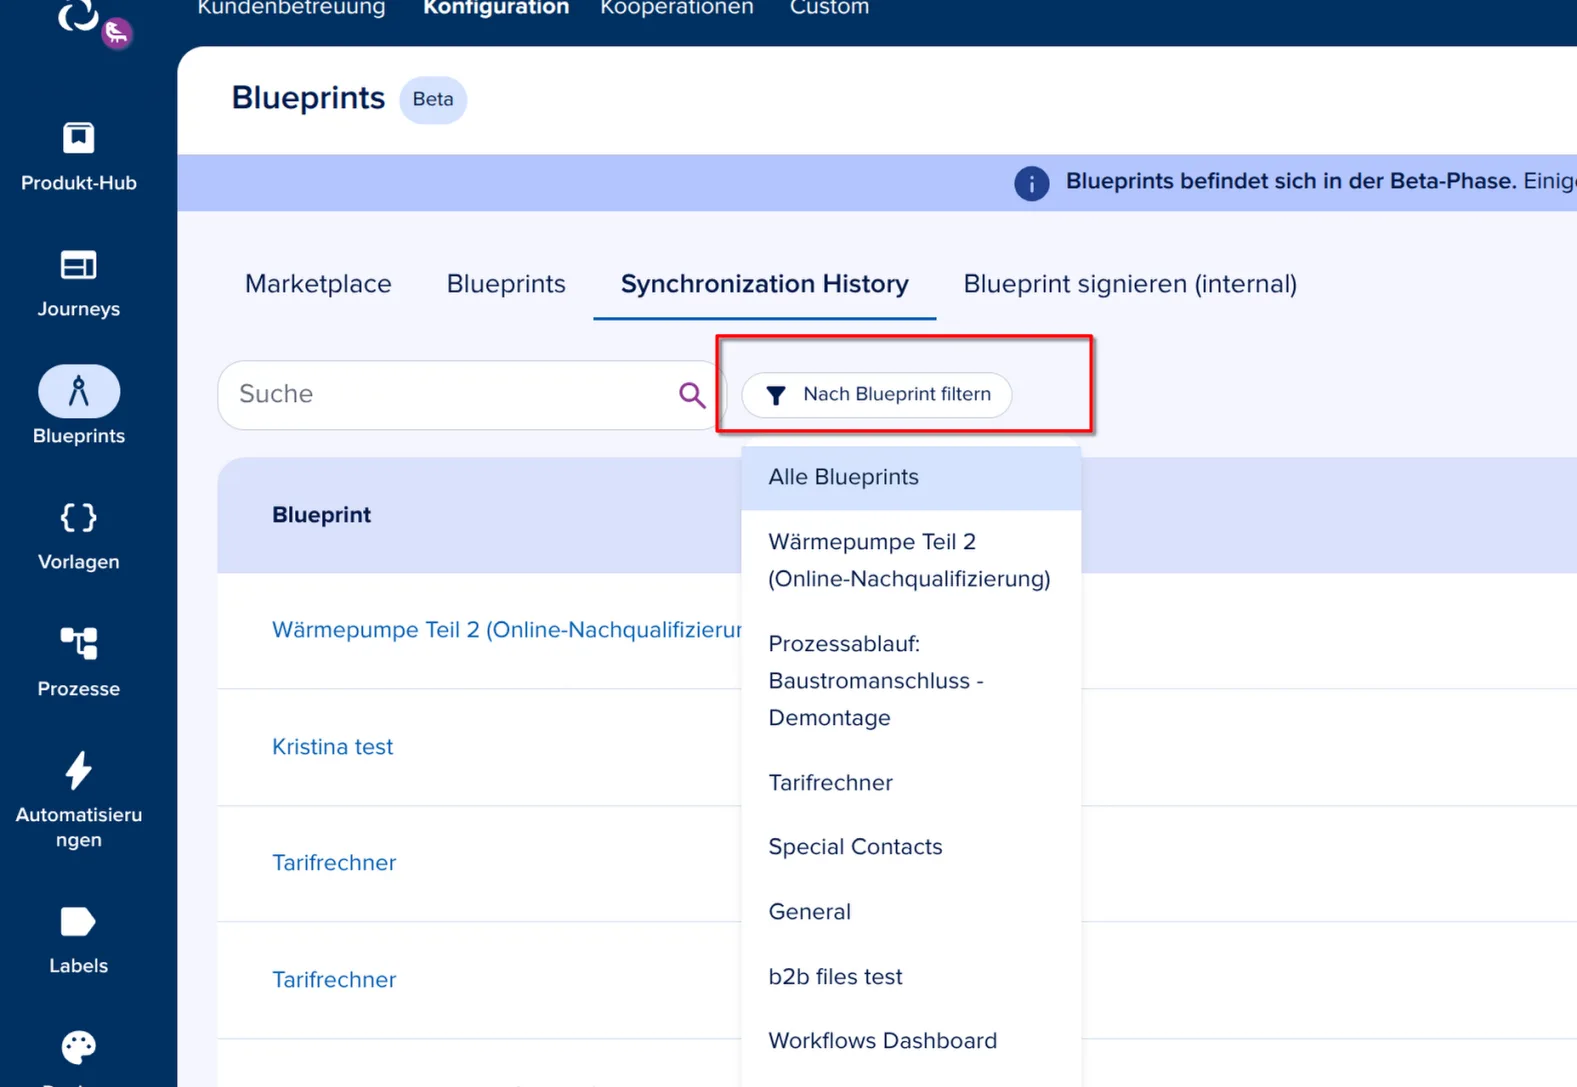
Task: Select the Synchronization History tab
Action: 765,284
